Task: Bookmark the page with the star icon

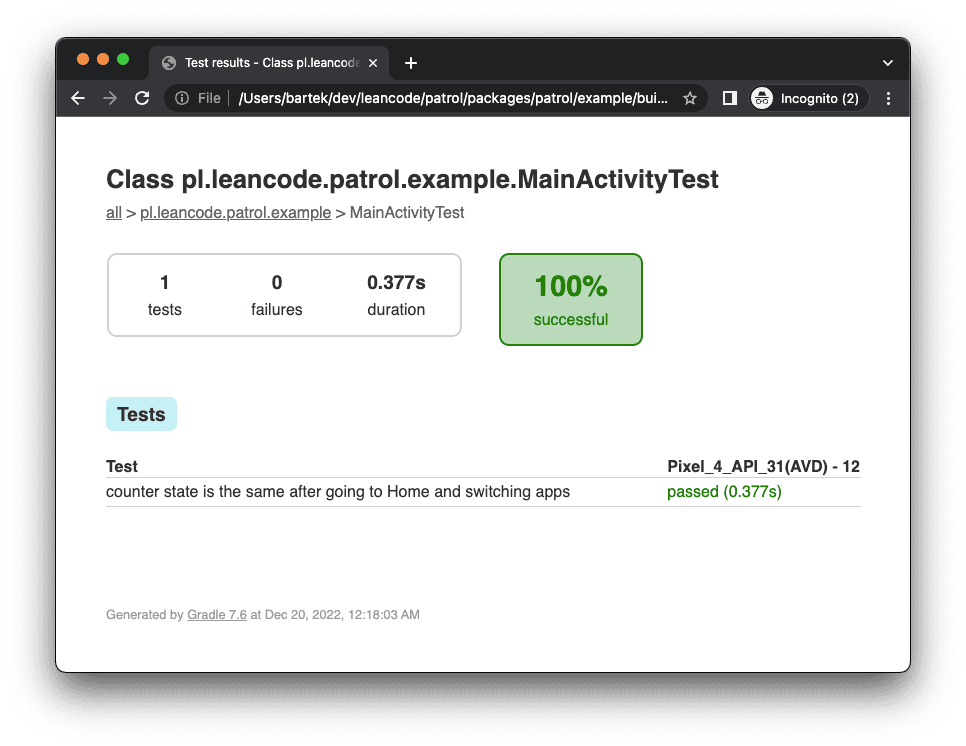Action: coord(689,98)
